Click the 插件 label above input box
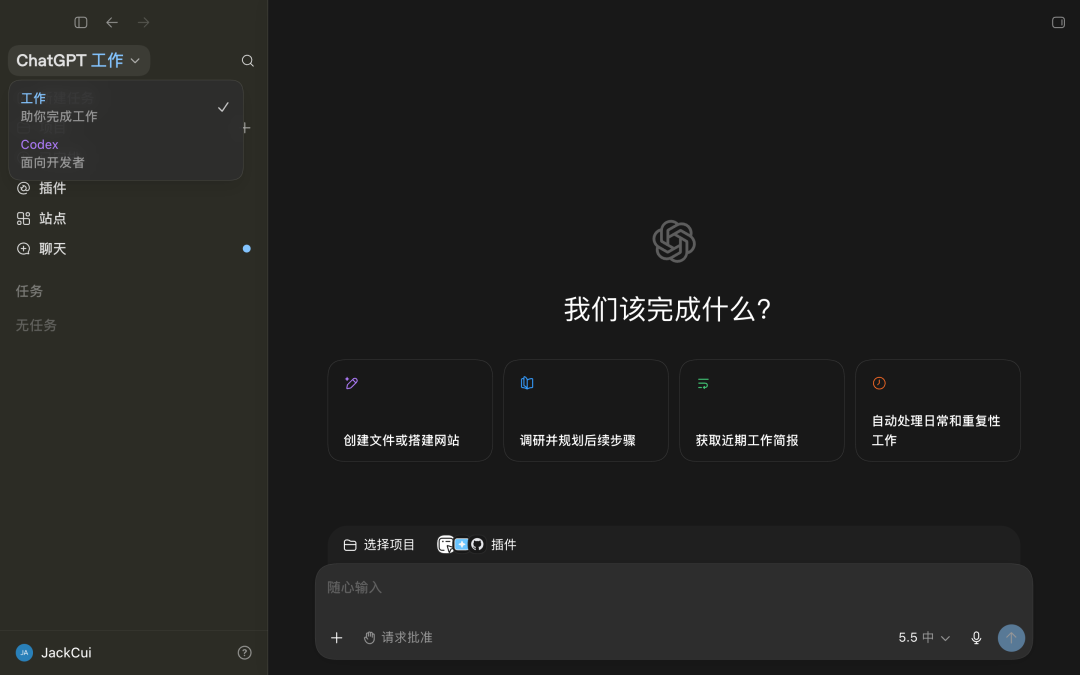Screen dimensions: 1080x675 [x=503, y=545]
